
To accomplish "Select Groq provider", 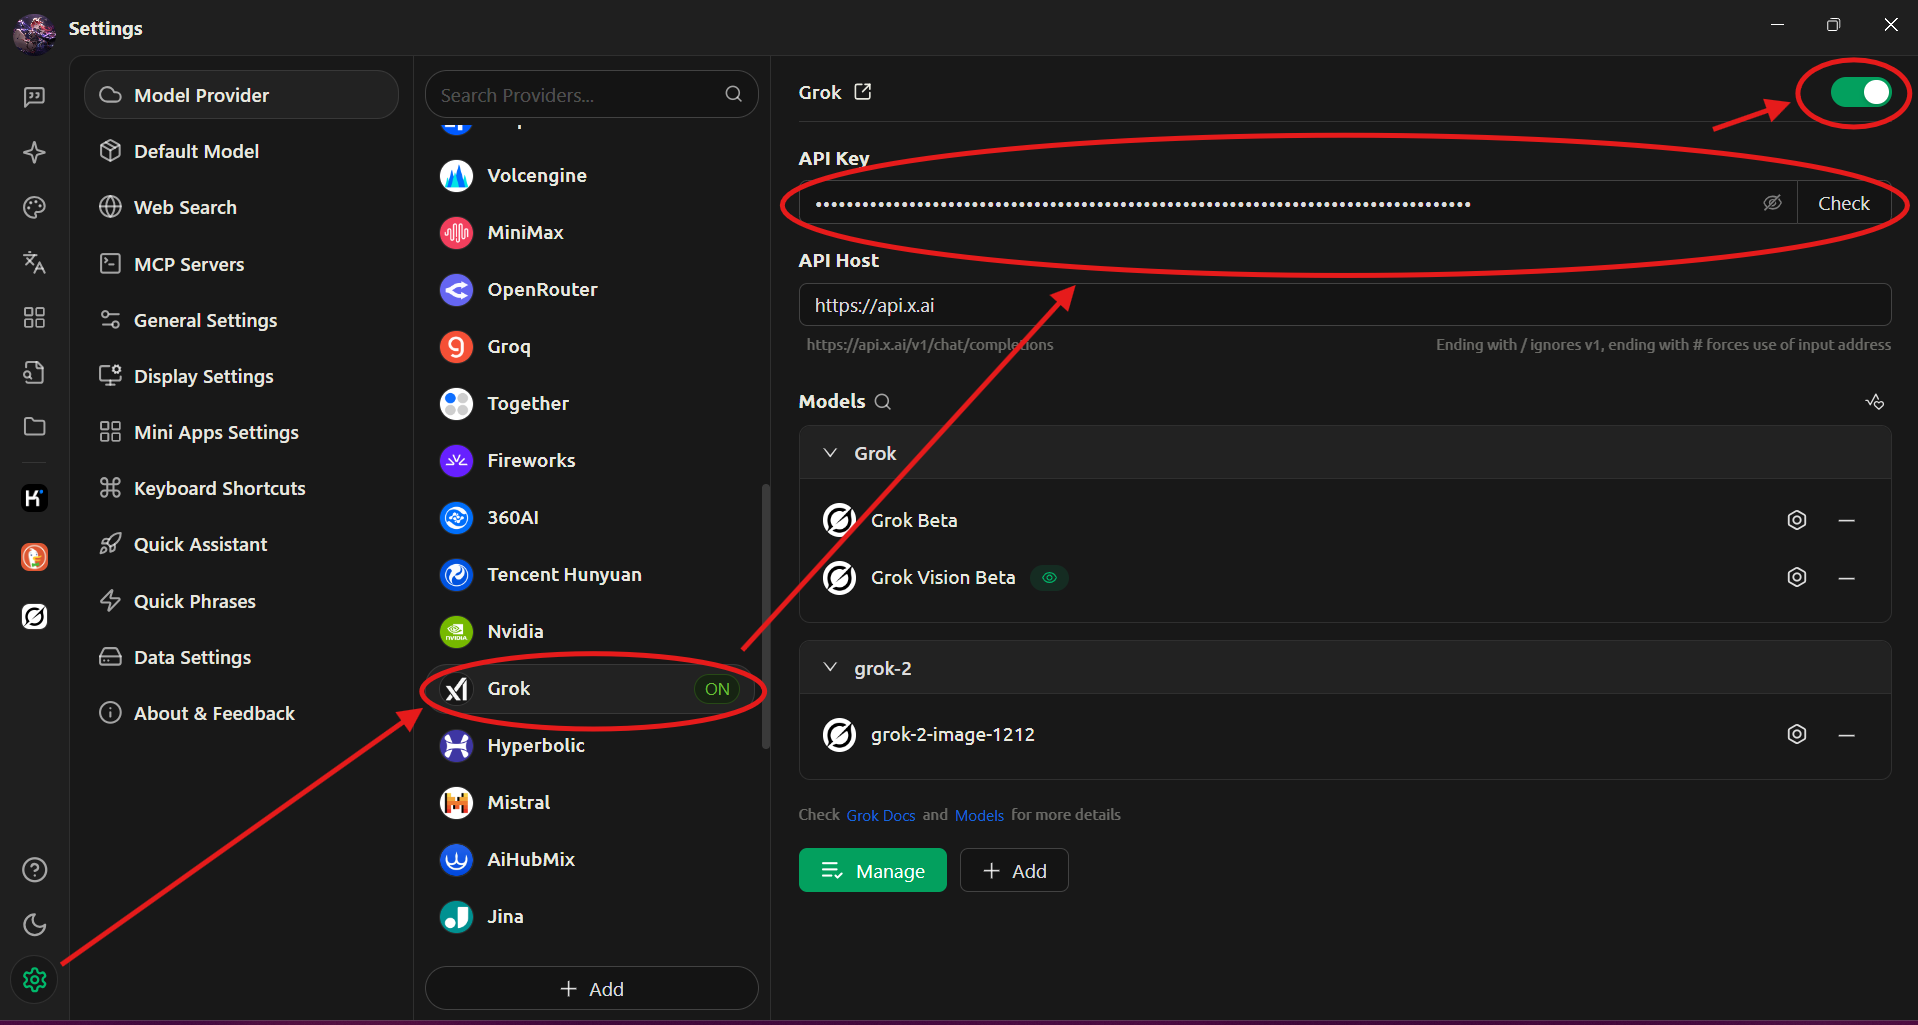I will coord(591,346).
